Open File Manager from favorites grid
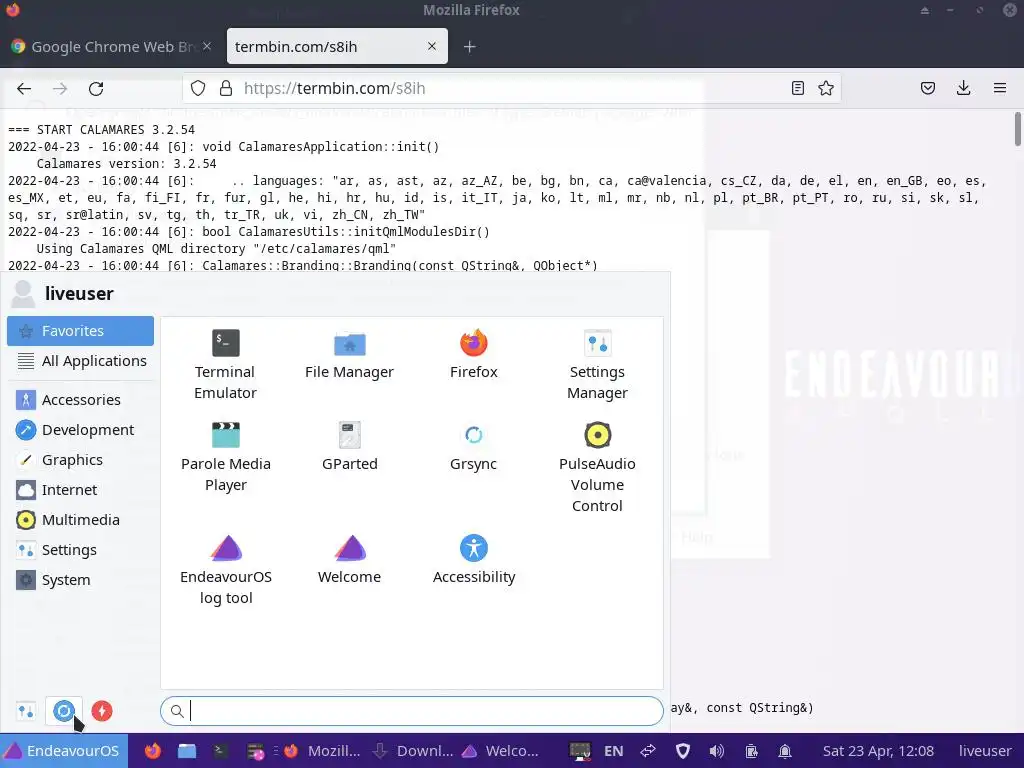 [x=349, y=355]
